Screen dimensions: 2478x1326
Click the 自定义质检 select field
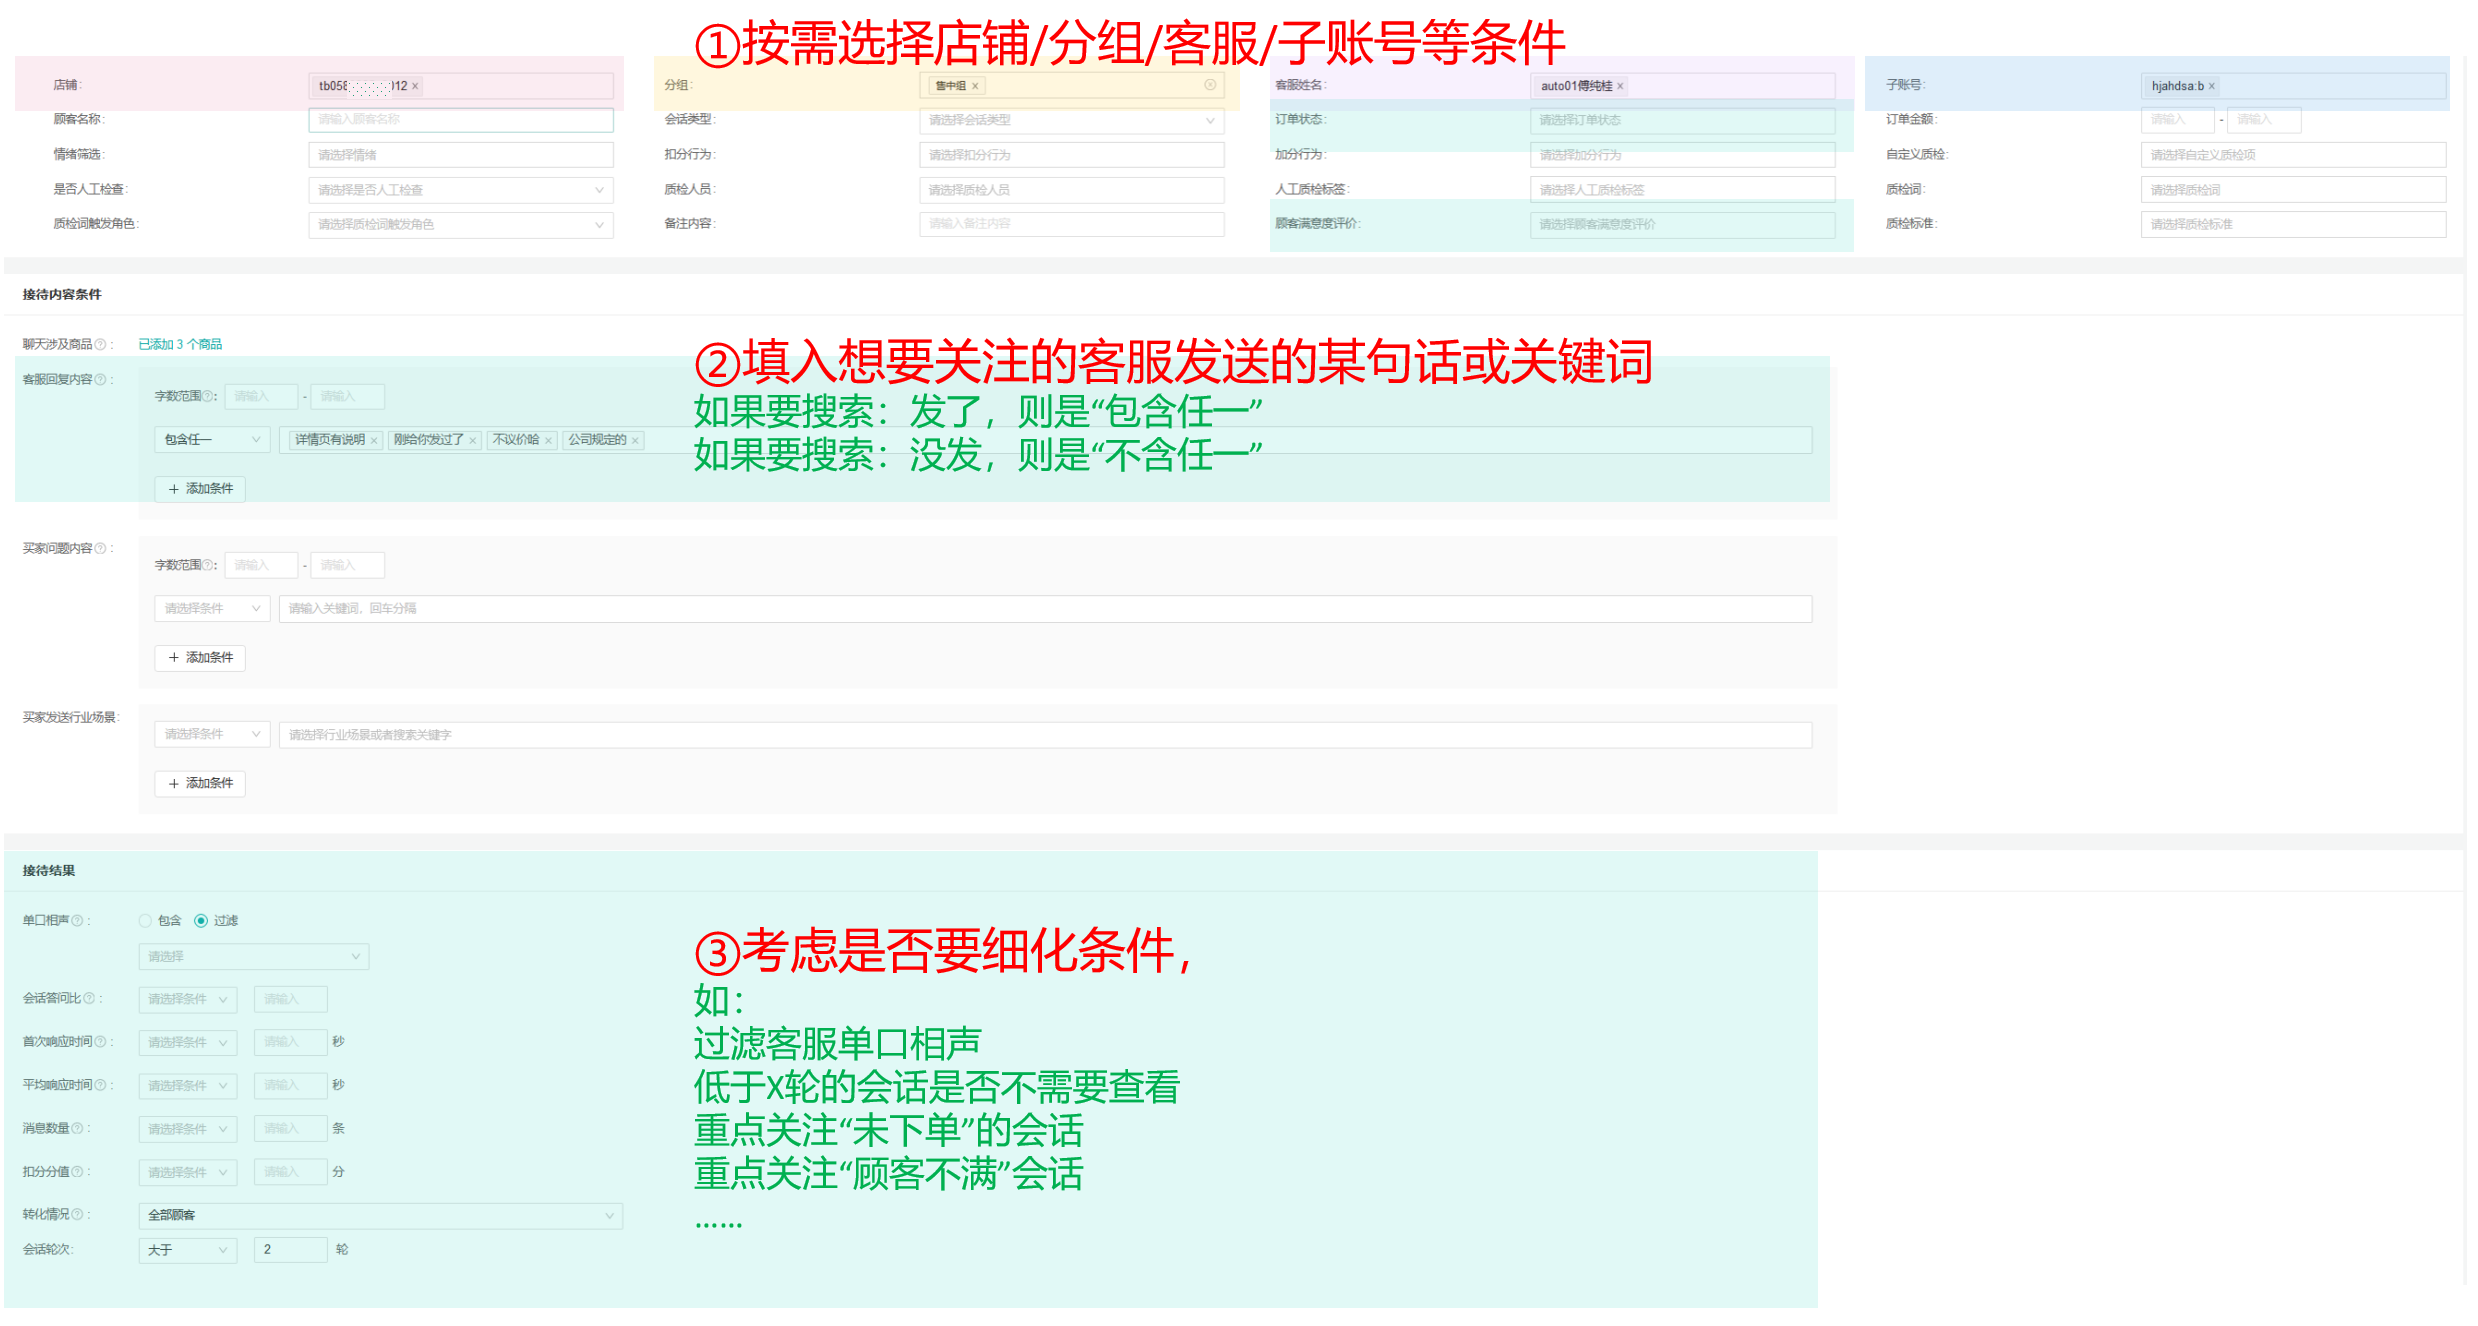point(2293,155)
